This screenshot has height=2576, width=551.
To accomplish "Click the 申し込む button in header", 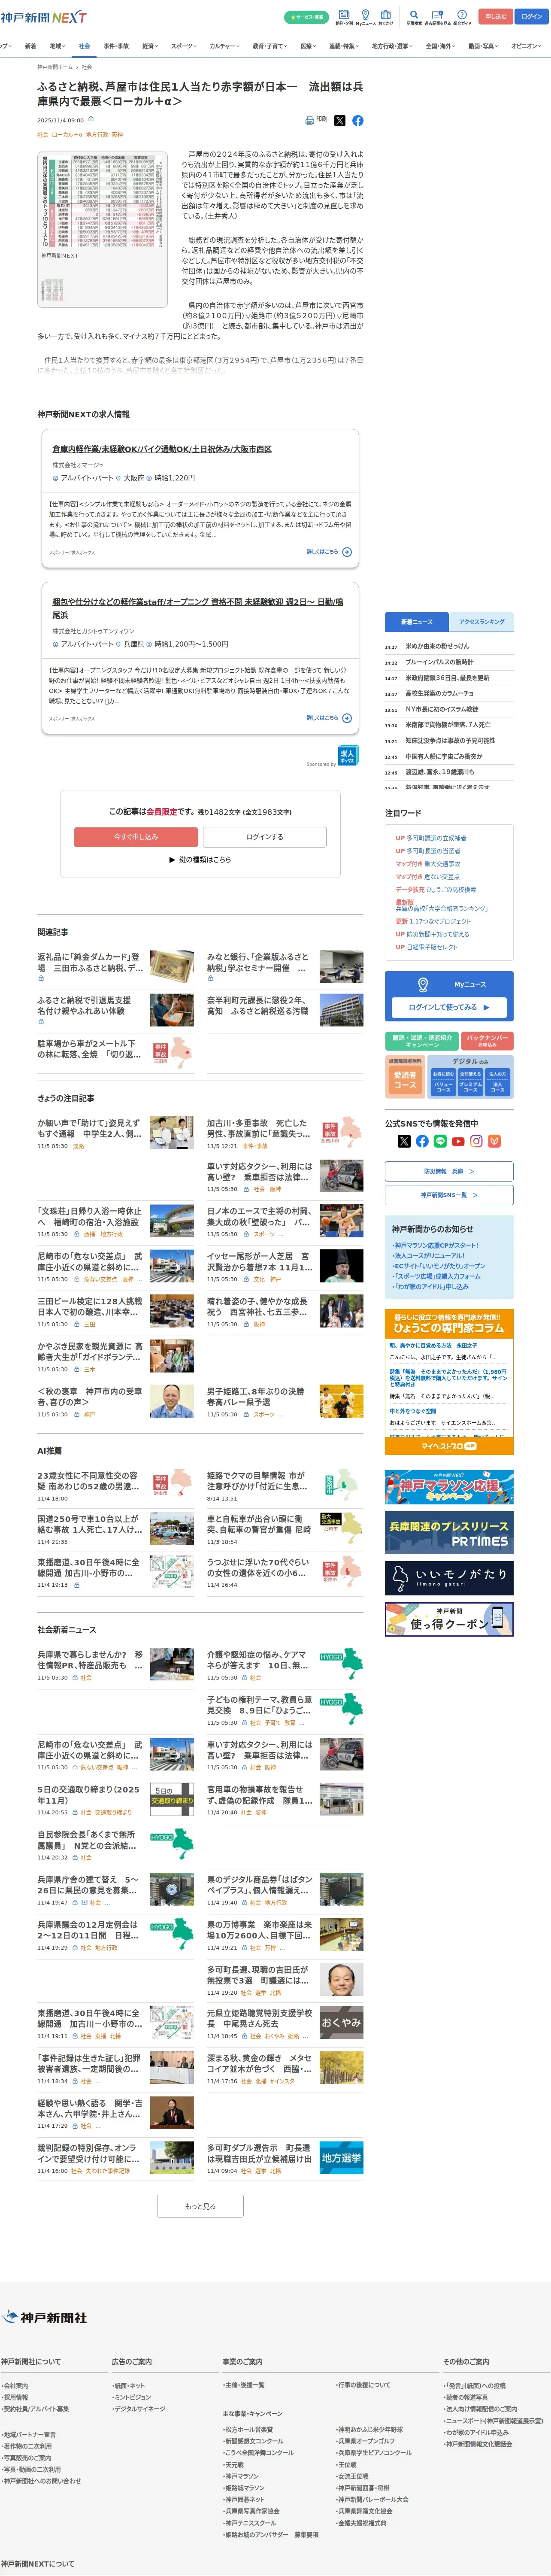I will [x=495, y=16].
